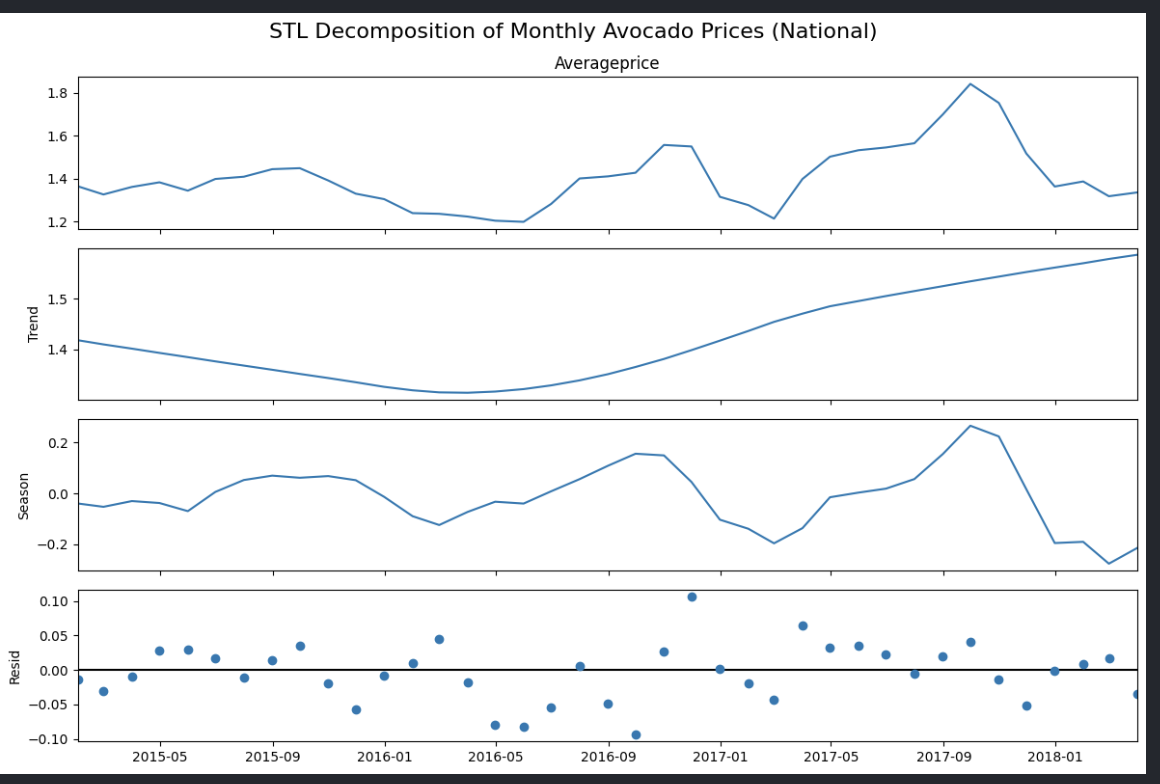Click the 2017-09 x-axis tick label
The height and width of the screenshot is (784, 1160).
point(944,756)
